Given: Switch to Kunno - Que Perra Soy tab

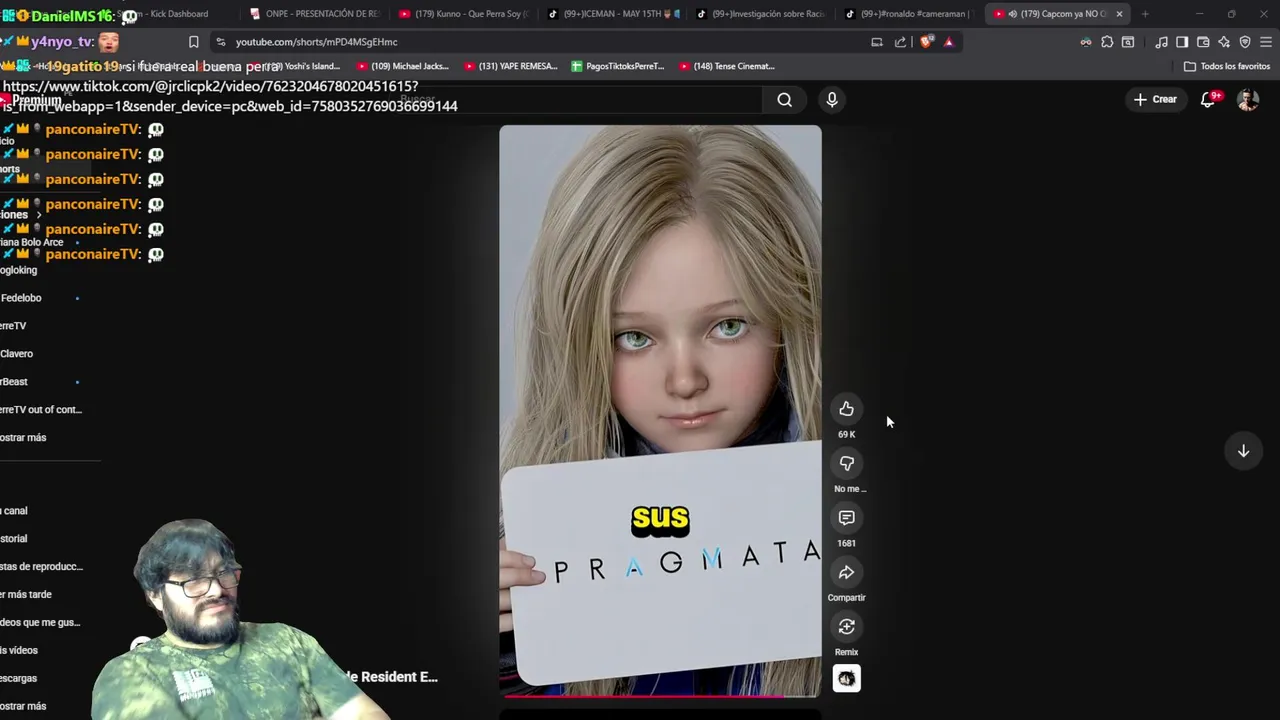Looking at the screenshot, I should pyautogui.click(x=464, y=14).
